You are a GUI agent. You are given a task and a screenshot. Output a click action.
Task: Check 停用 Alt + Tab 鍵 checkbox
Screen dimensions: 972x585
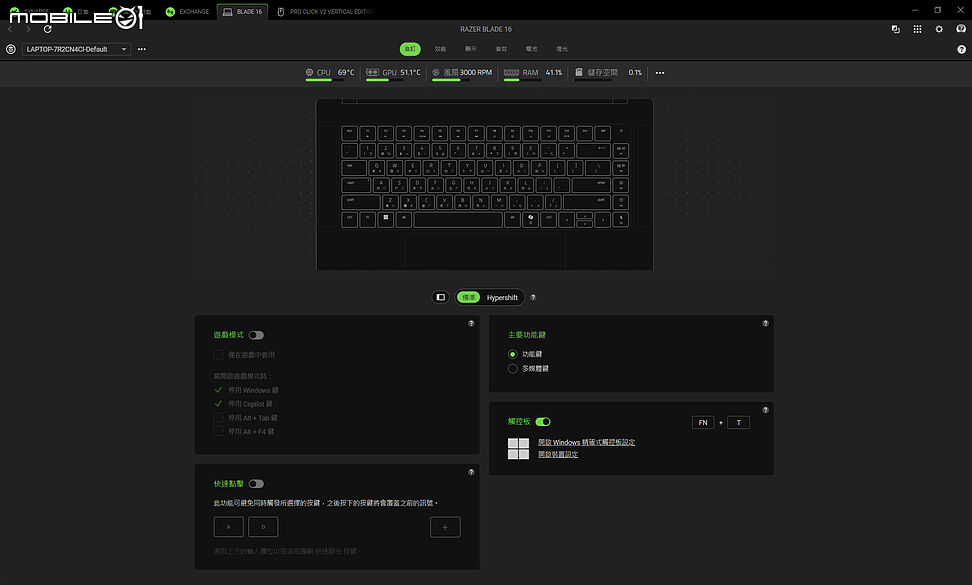point(218,418)
